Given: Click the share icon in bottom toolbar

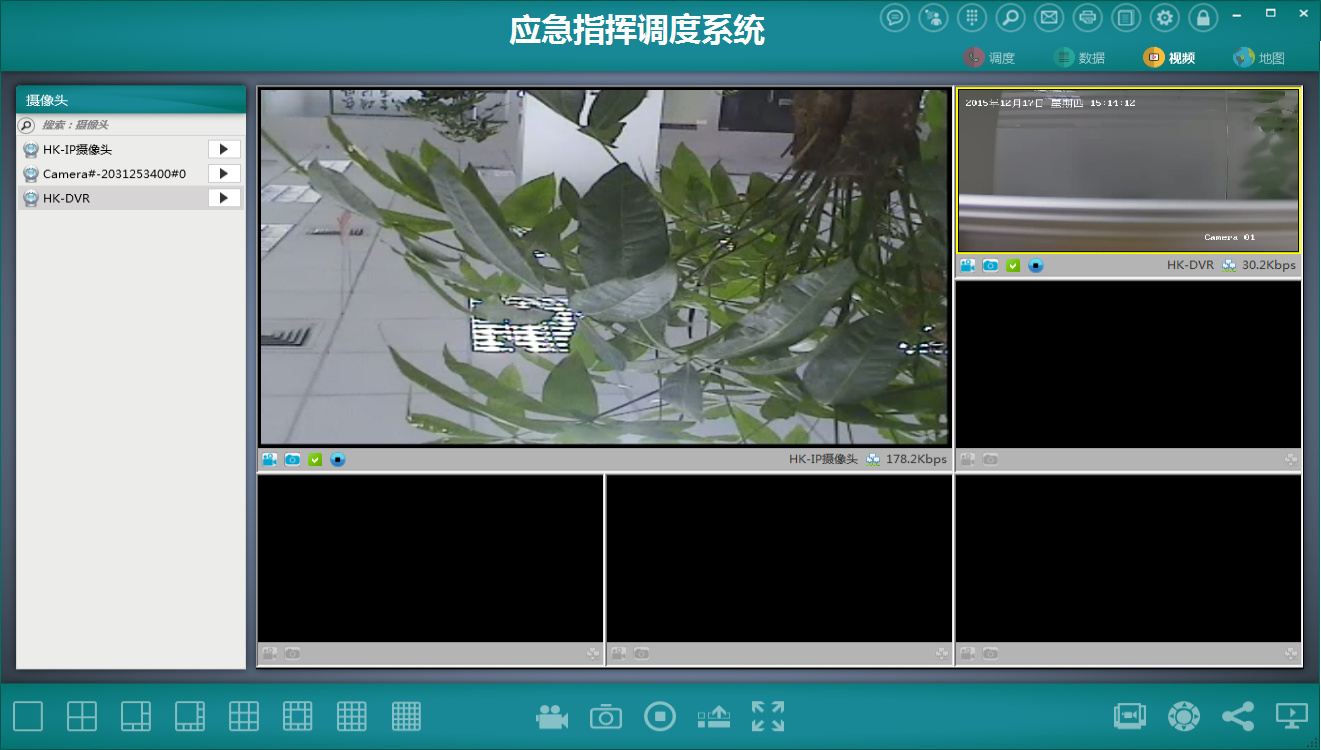Looking at the screenshot, I should 1238,716.
